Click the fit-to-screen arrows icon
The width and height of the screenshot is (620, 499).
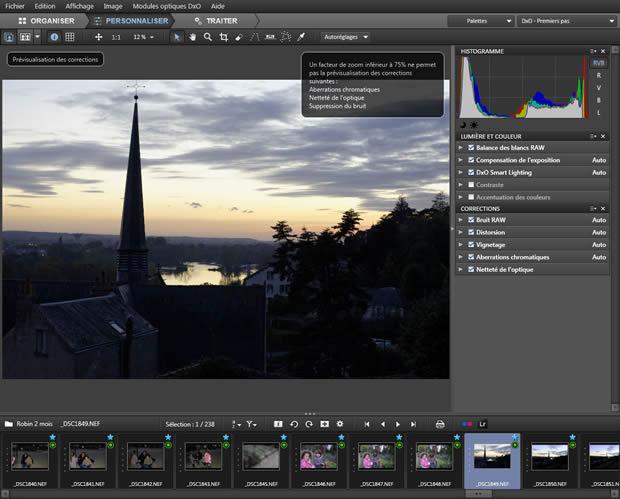[98, 37]
